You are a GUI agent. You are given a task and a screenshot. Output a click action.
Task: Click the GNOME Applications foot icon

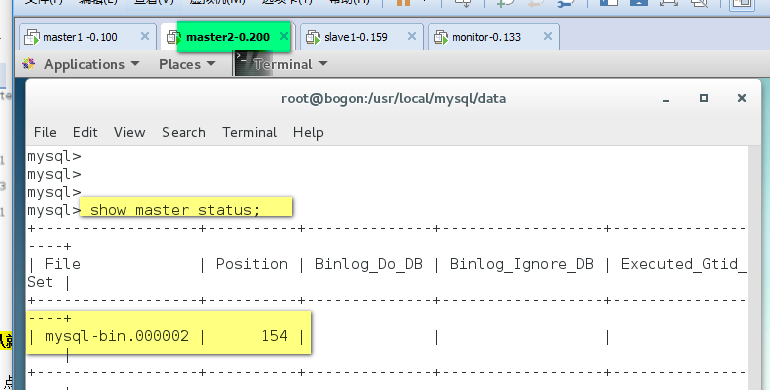29,64
